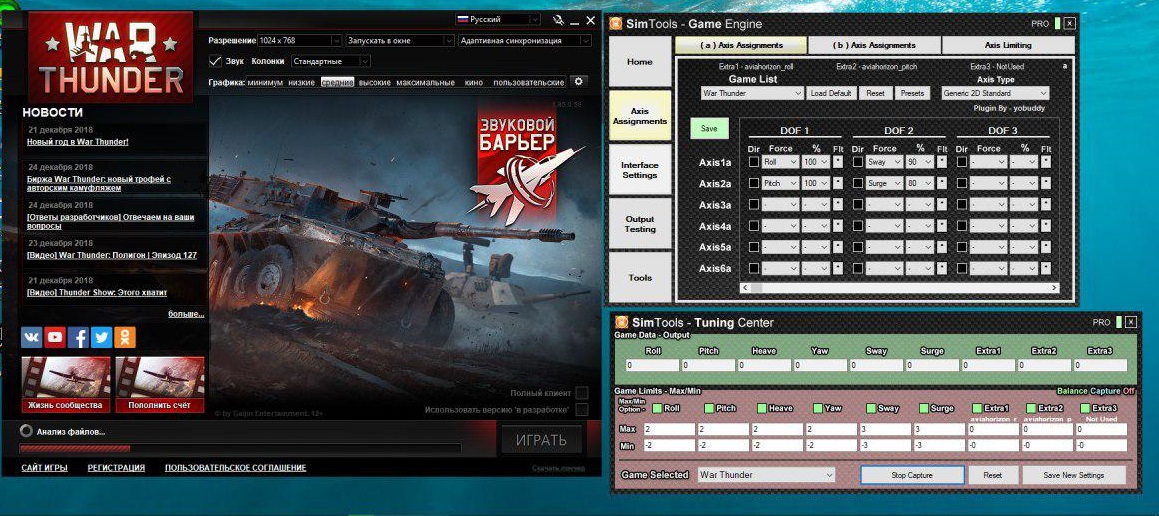Open the YouTube channel icon
The height and width of the screenshot is (516, 1159).
(x=55, y=337)
